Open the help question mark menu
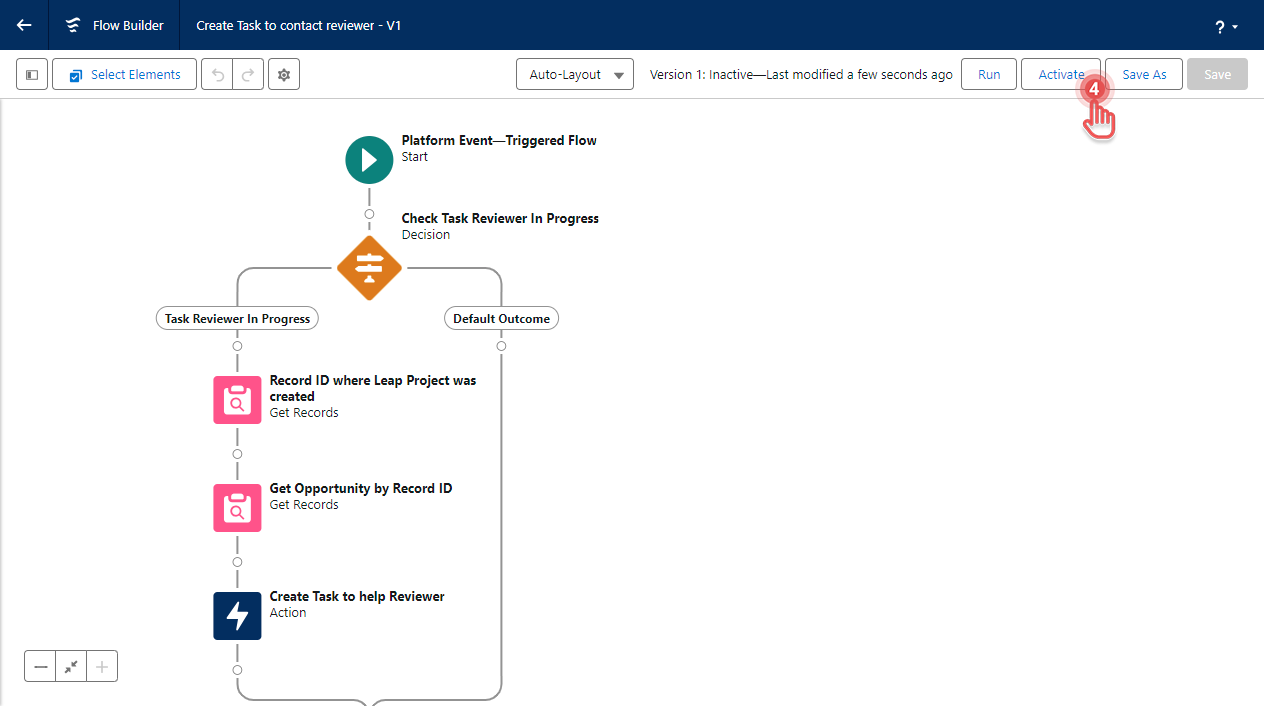The image size is (1264, 706). 1226,27
